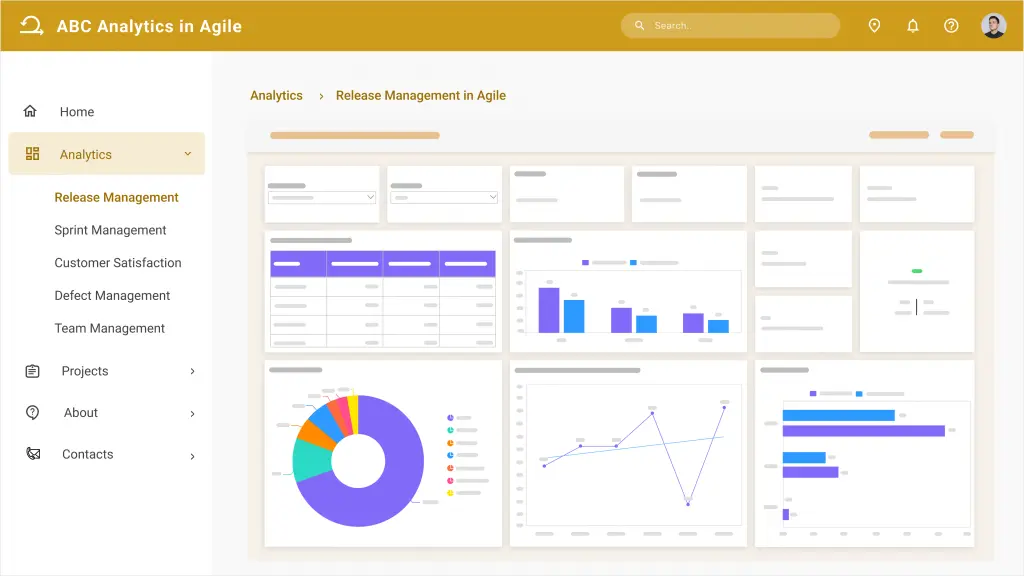The width and height of the screenshot is (1024, 576).
Task: Expand the Projects sidebar section
Action: pos(192,371)
